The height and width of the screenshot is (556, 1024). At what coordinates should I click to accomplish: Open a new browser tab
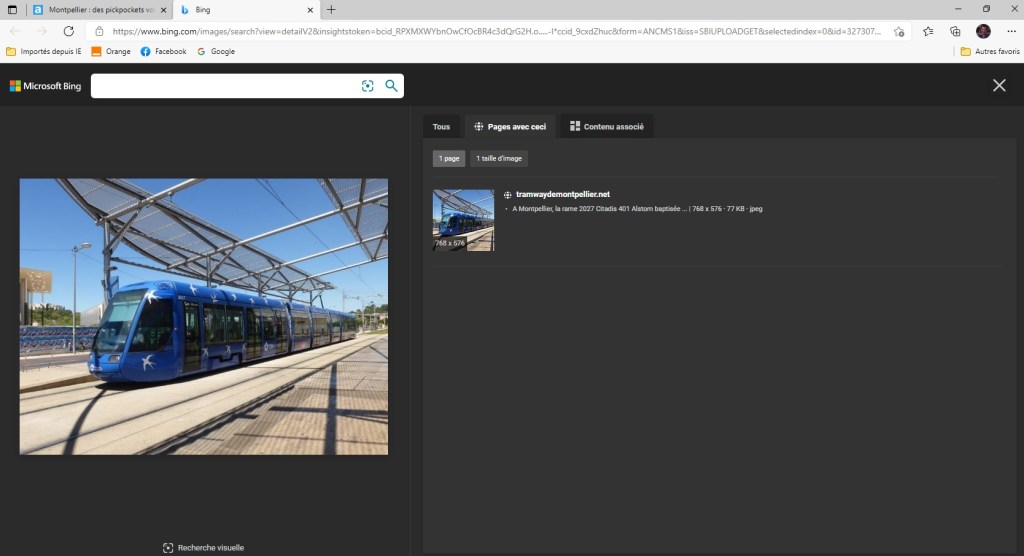click(331, 9)
